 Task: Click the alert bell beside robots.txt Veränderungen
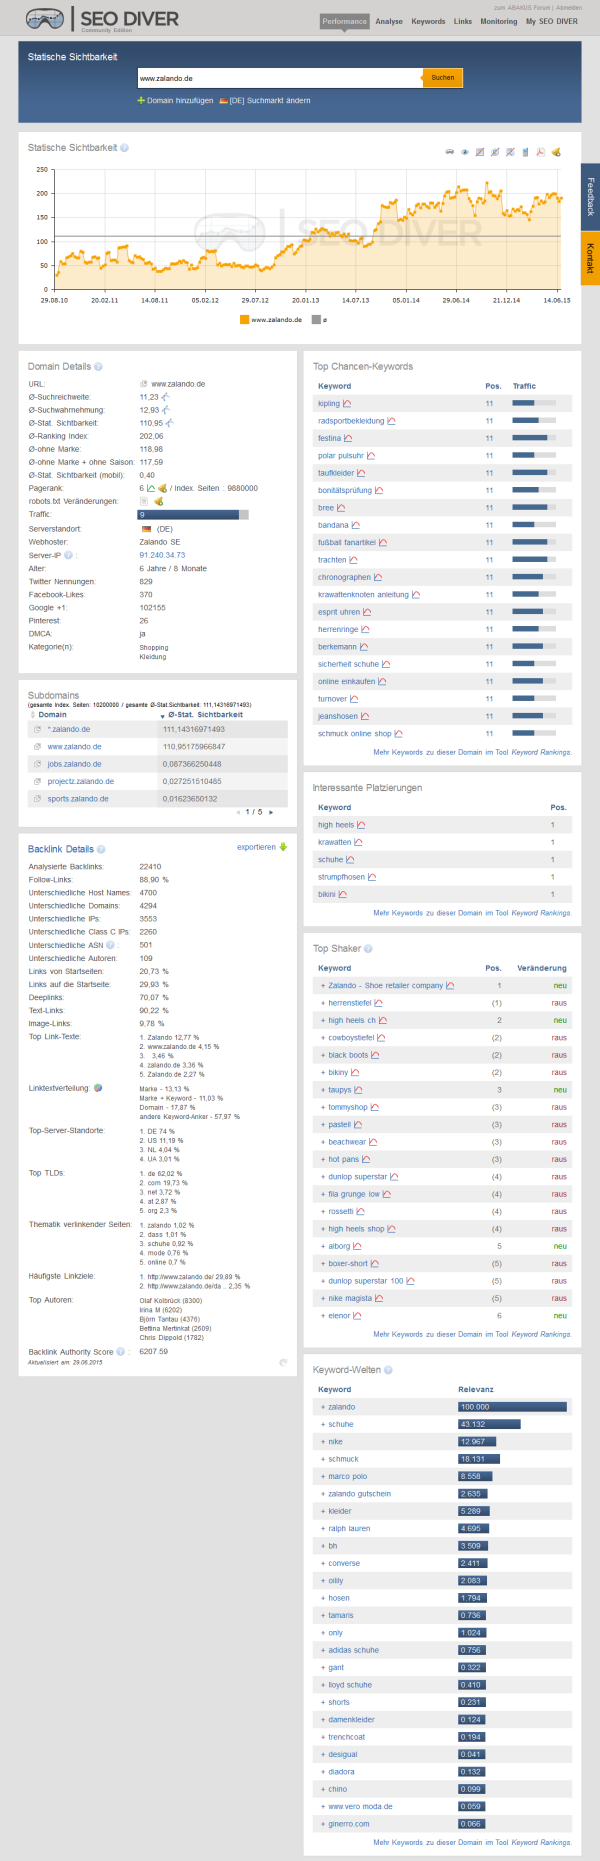(158, 501)
